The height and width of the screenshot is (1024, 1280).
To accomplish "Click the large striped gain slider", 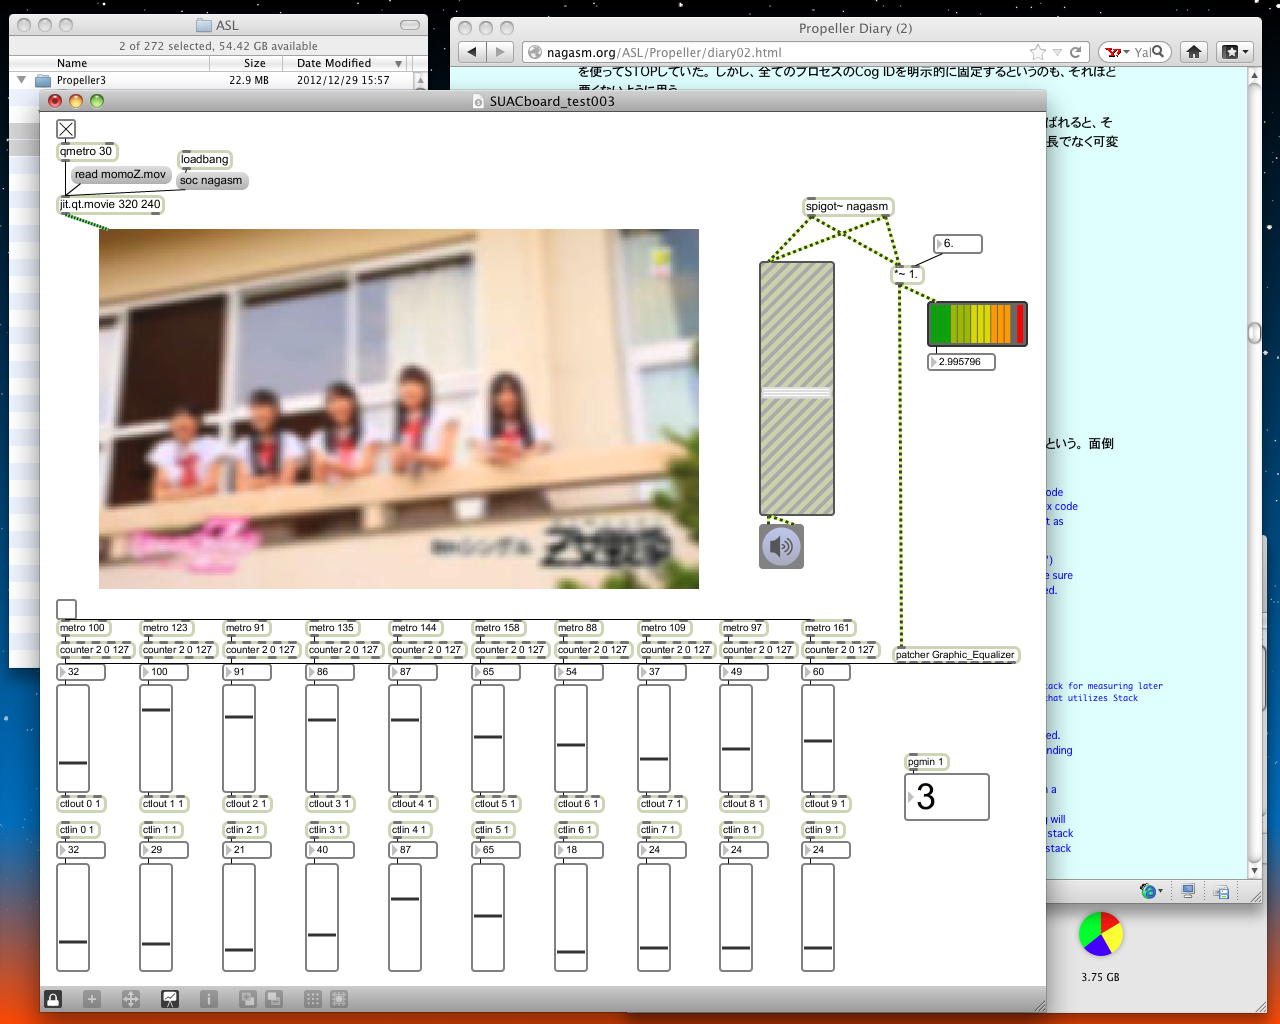I will click(796, 388).
